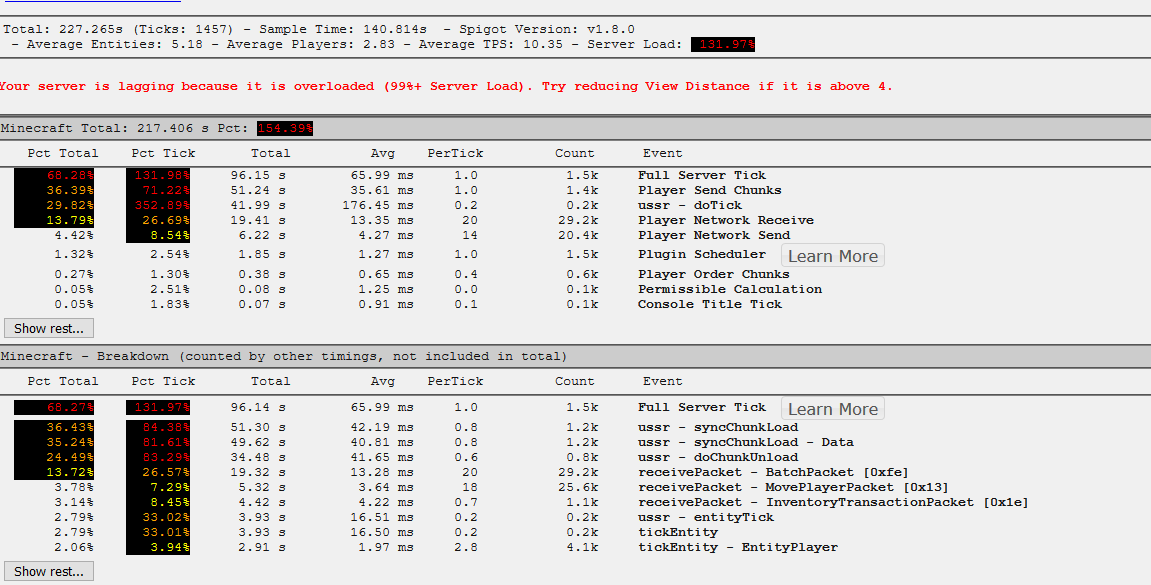
Task: Click the "Show rest..." button in the Minecraft Total table
Action: click(48, 328)
